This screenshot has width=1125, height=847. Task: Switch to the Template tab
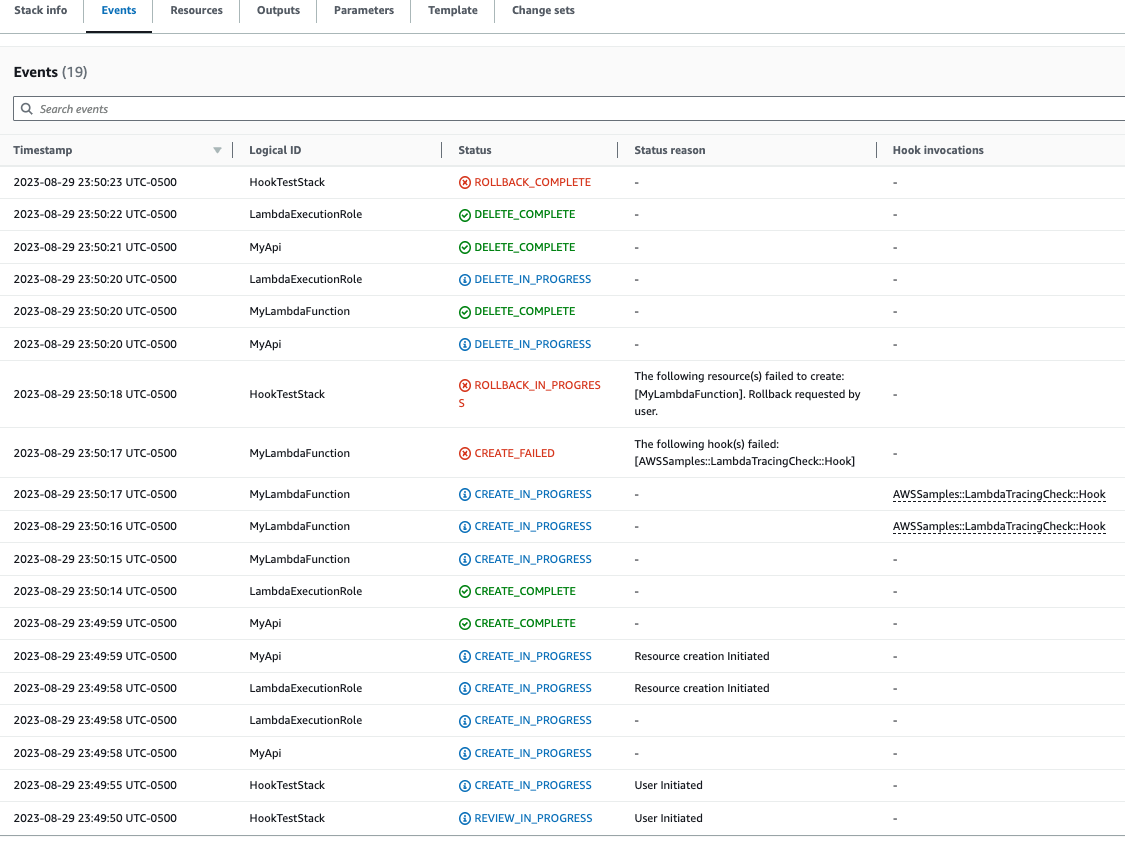point(452,10)
